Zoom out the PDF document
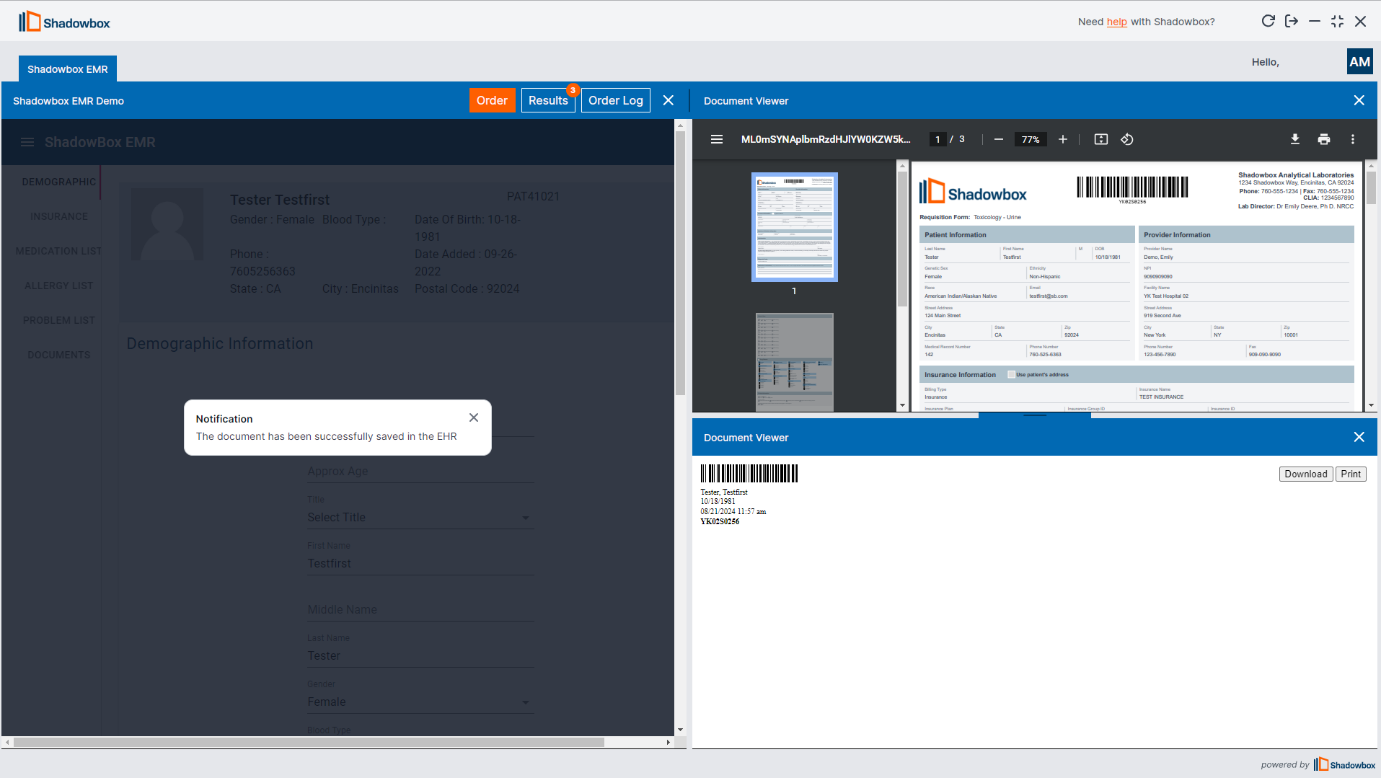The image size is (1381, 778). 998,139
